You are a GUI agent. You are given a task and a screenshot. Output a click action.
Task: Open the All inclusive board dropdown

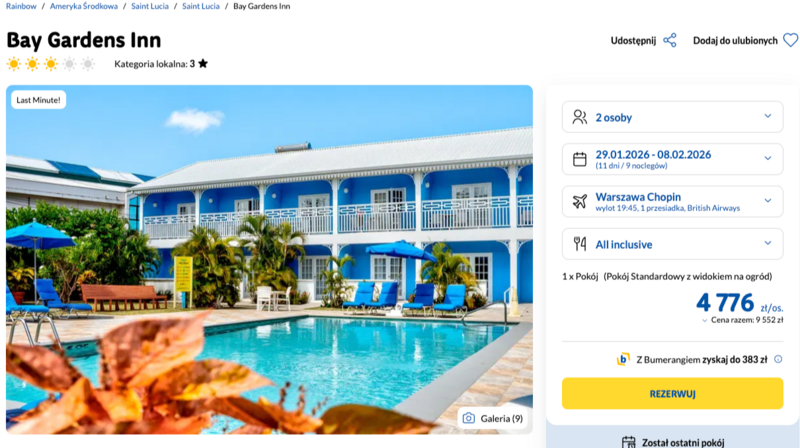pyautogui.click(x=768, y=243)
